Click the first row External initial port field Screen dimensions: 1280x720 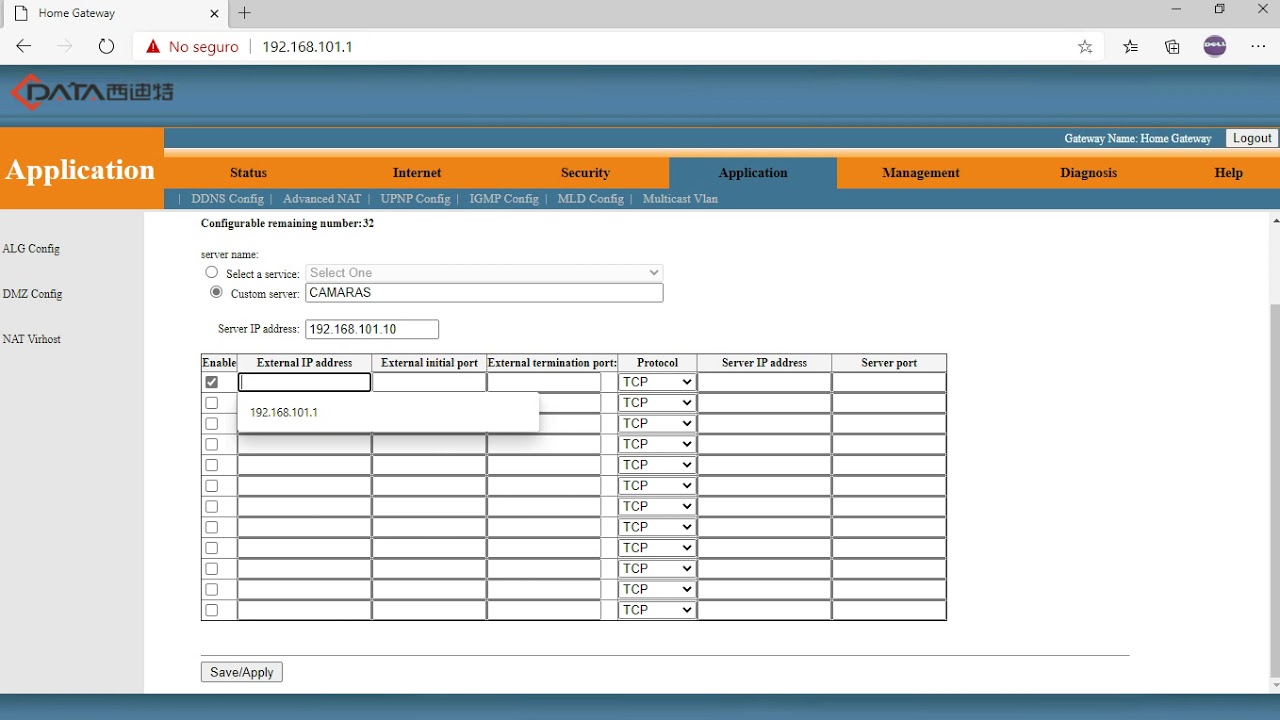(429, 382)
